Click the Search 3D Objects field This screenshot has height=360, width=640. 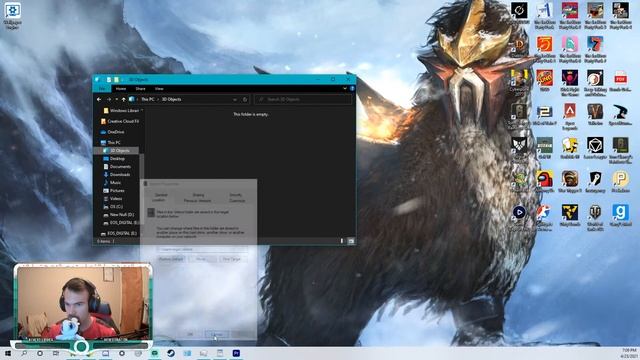[x=303, y=99]
